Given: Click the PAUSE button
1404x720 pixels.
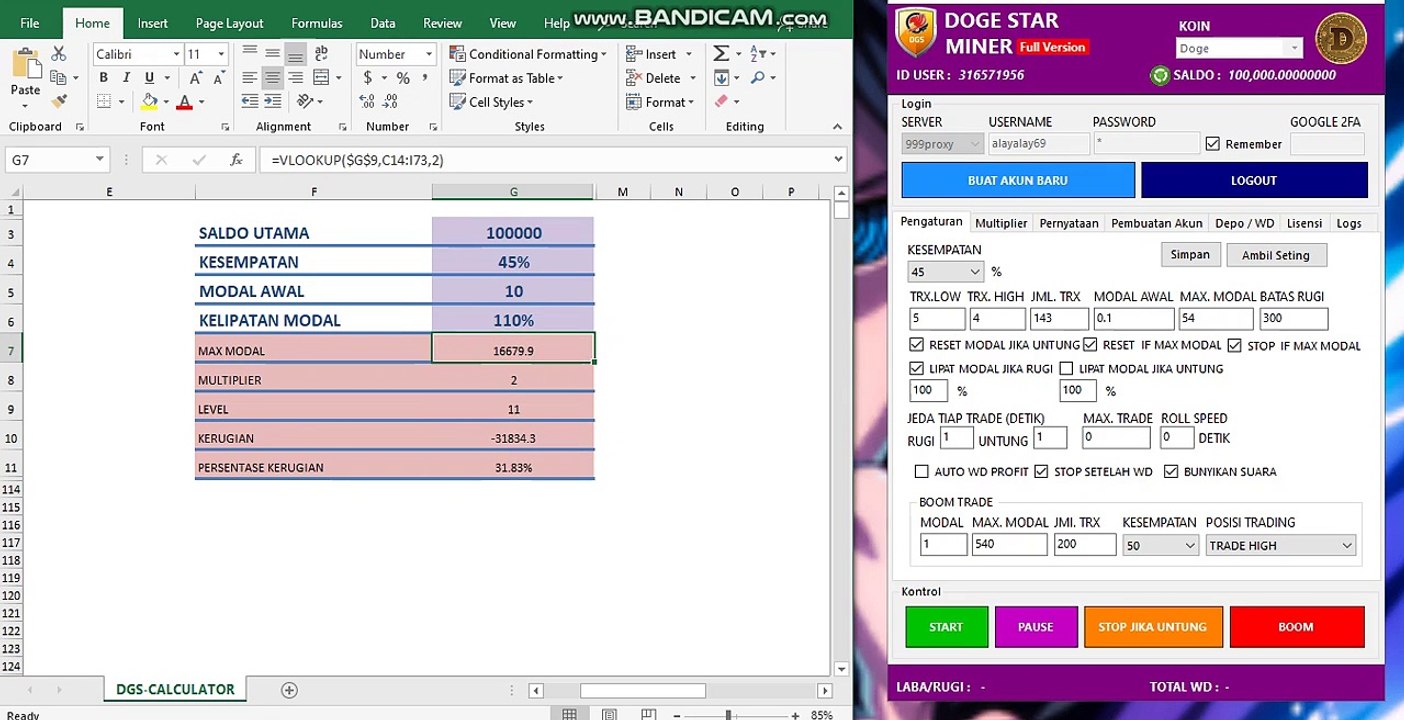Looking at the screenshot, I should pyautogui.click(x=1036, y=627).
